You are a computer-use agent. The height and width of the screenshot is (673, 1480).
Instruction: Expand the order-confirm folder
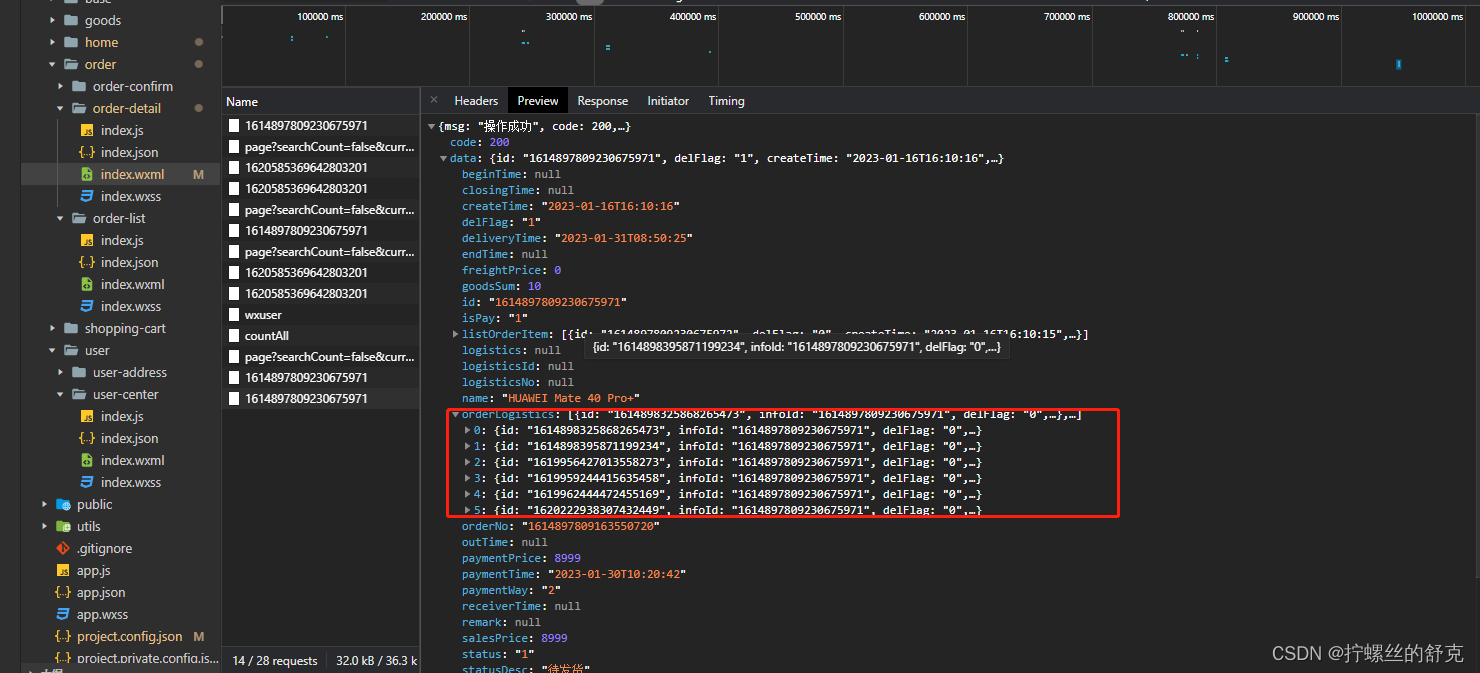[61, 86]
